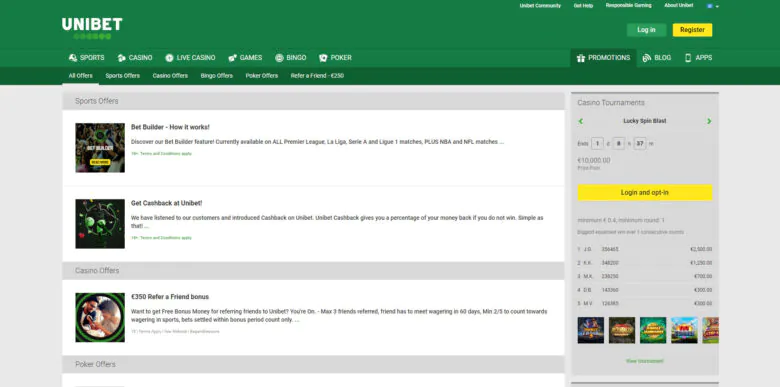Click the Casino Offers section header
Image resolution: width=780 pixels, height=387 pixels.
pyautogui.click(x=313, y=271)
